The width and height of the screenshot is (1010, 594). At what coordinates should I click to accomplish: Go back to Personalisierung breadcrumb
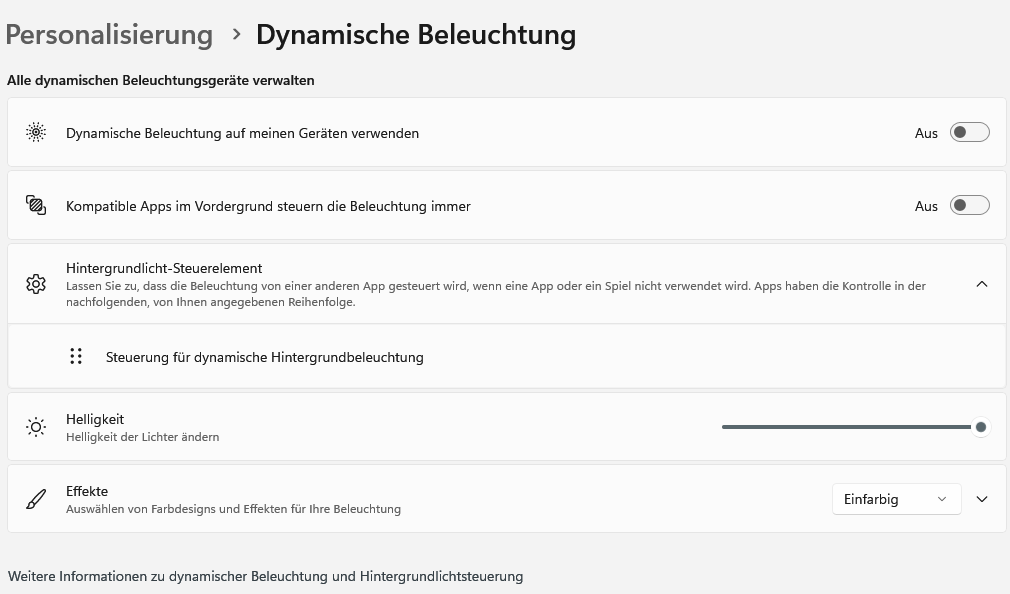click(109, 35)
